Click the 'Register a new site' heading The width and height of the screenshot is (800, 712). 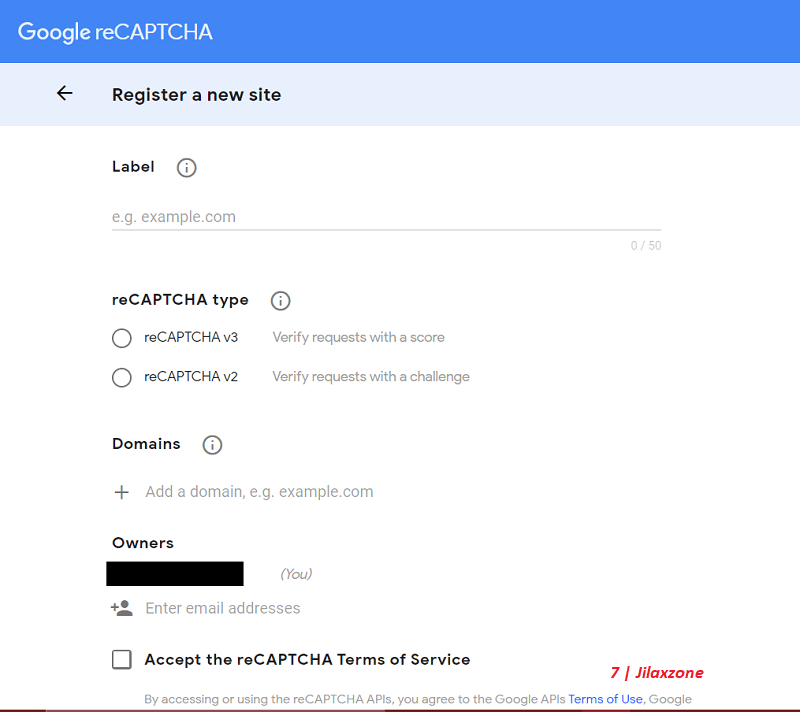click(x=196, y=95)
